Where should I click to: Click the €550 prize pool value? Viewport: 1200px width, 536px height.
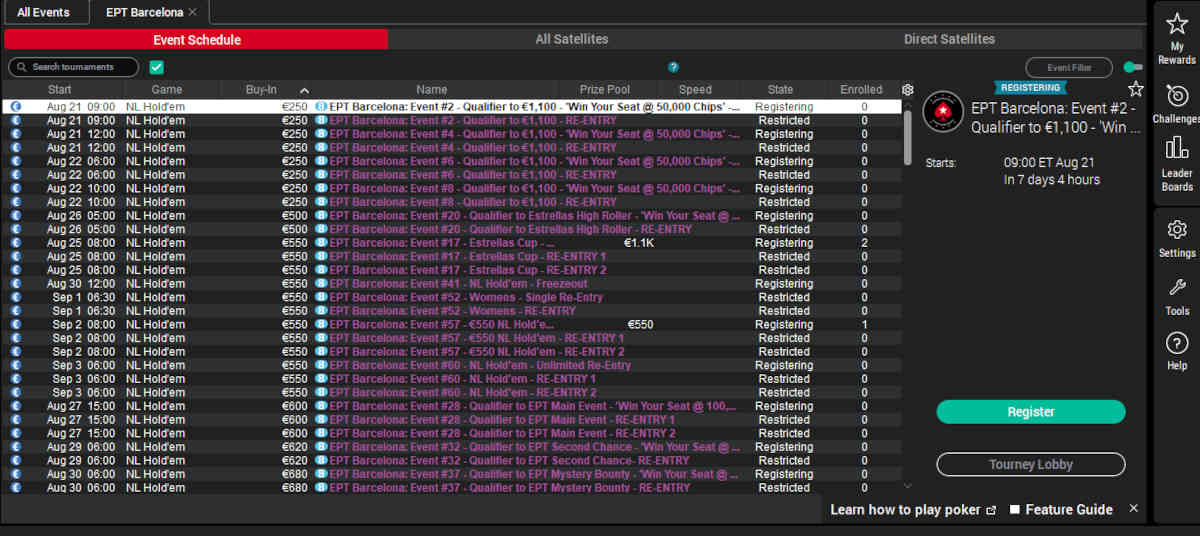point(640,325)
